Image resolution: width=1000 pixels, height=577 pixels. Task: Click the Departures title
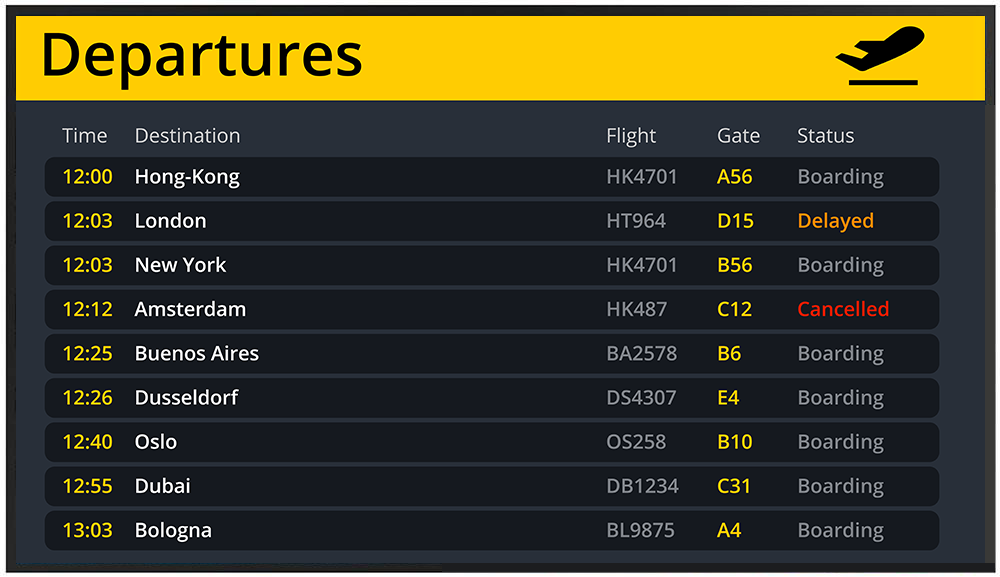pyautogui.click(x=201, y=55)
